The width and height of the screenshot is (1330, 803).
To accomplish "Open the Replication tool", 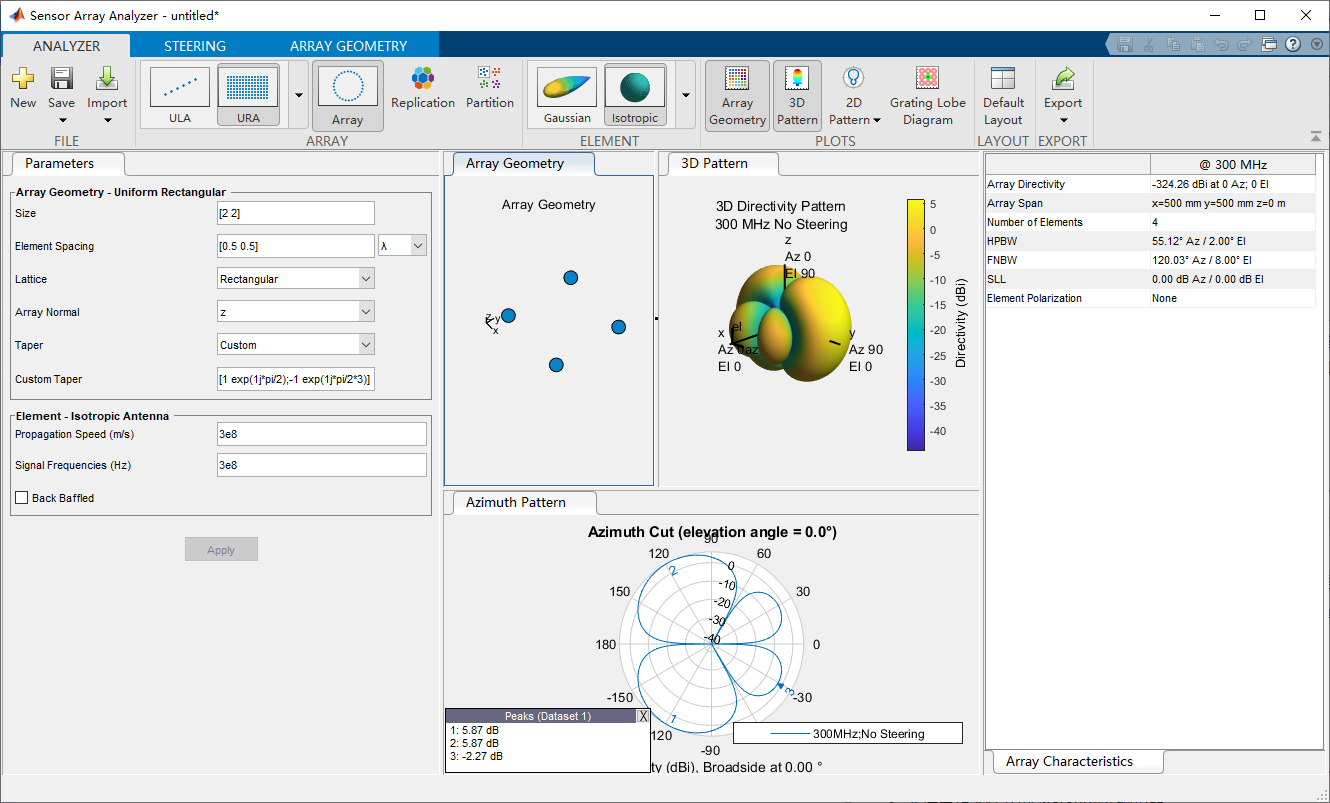I will [423, 88].
